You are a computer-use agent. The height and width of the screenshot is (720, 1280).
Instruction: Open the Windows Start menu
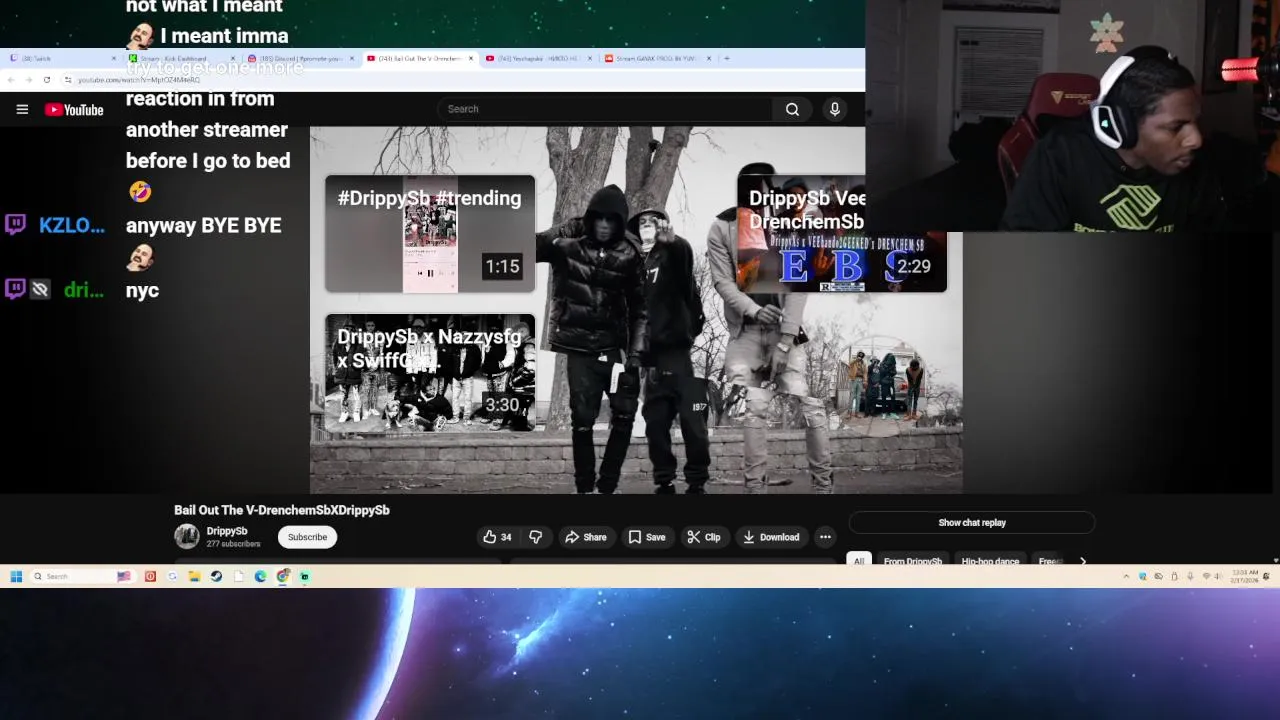coord(16,576)
